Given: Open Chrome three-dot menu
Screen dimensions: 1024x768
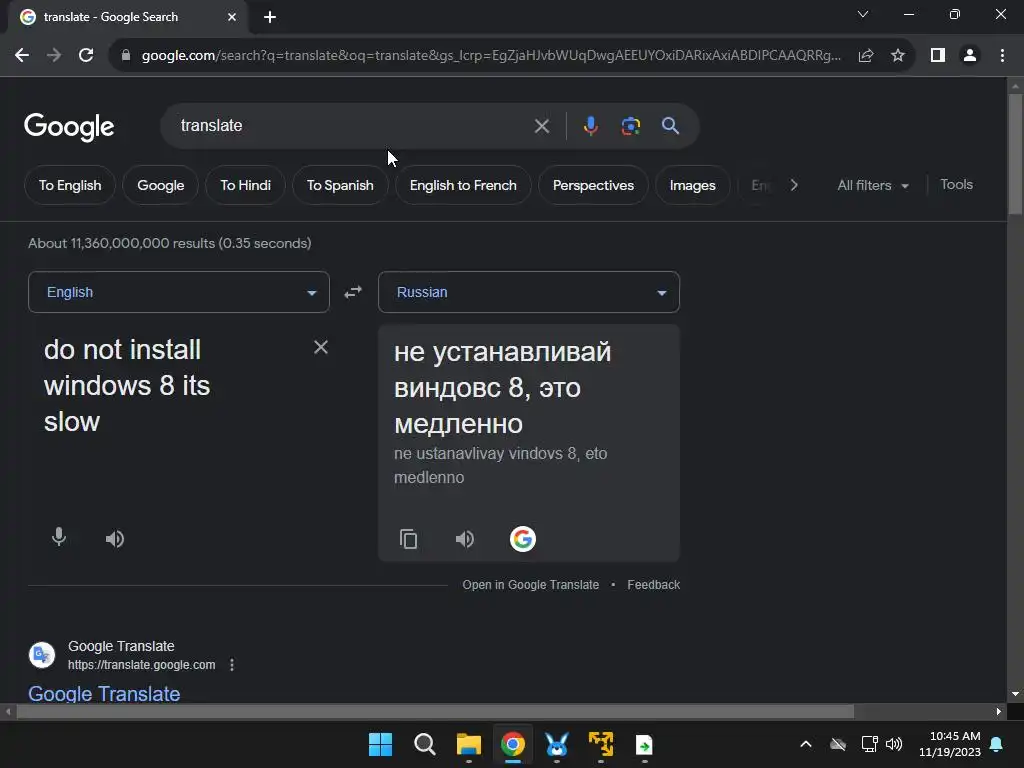Looking at the screenshot, I should [1002, 56].
